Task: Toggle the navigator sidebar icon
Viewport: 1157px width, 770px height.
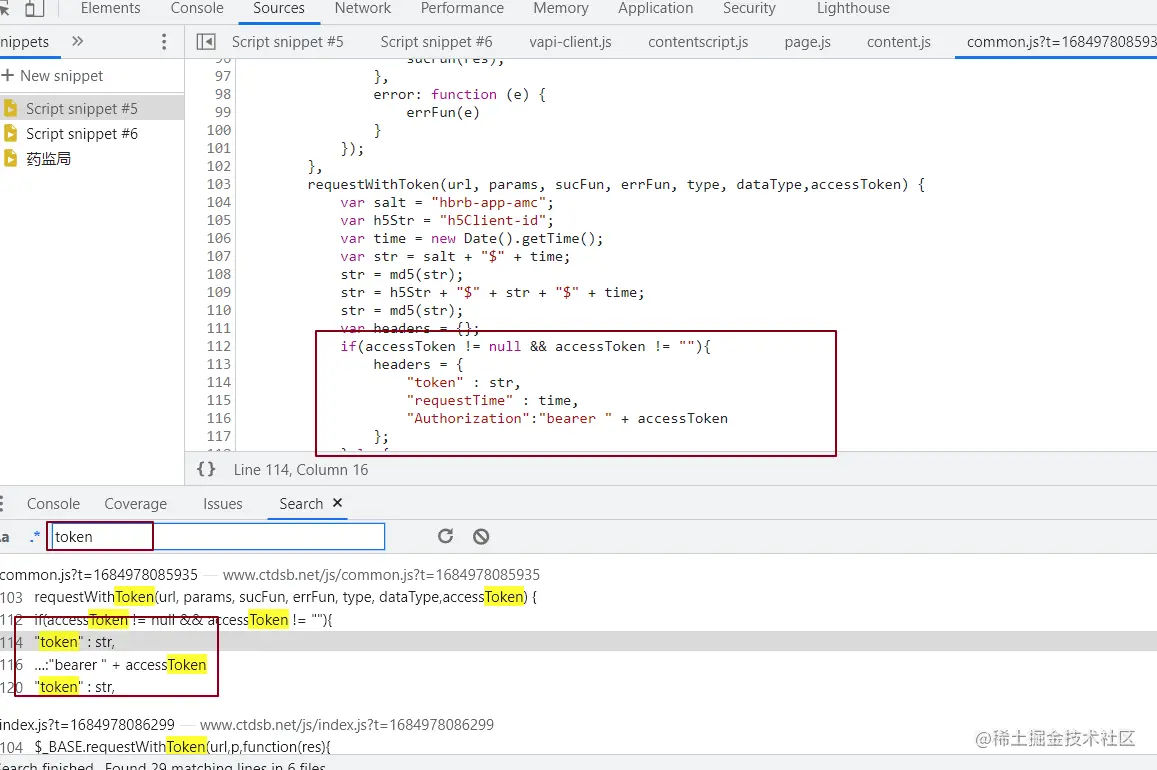Action: pyautogui.click(x=206, y=42)
